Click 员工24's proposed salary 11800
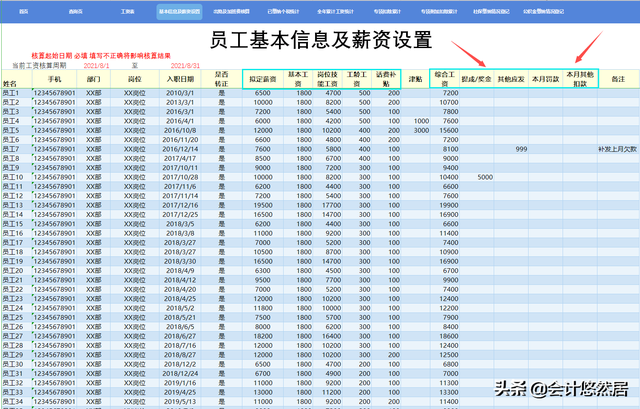 [x=263, y=308]
